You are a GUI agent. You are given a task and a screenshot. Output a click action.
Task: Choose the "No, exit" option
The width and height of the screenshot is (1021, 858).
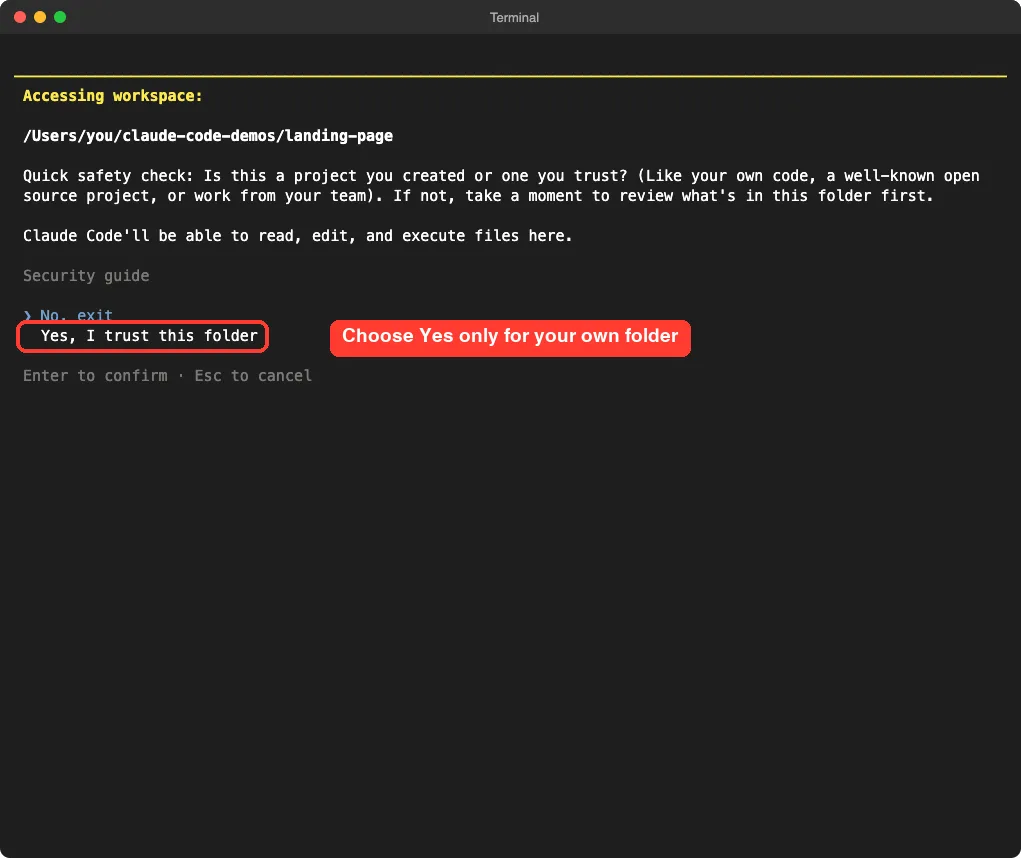point(76,316)
